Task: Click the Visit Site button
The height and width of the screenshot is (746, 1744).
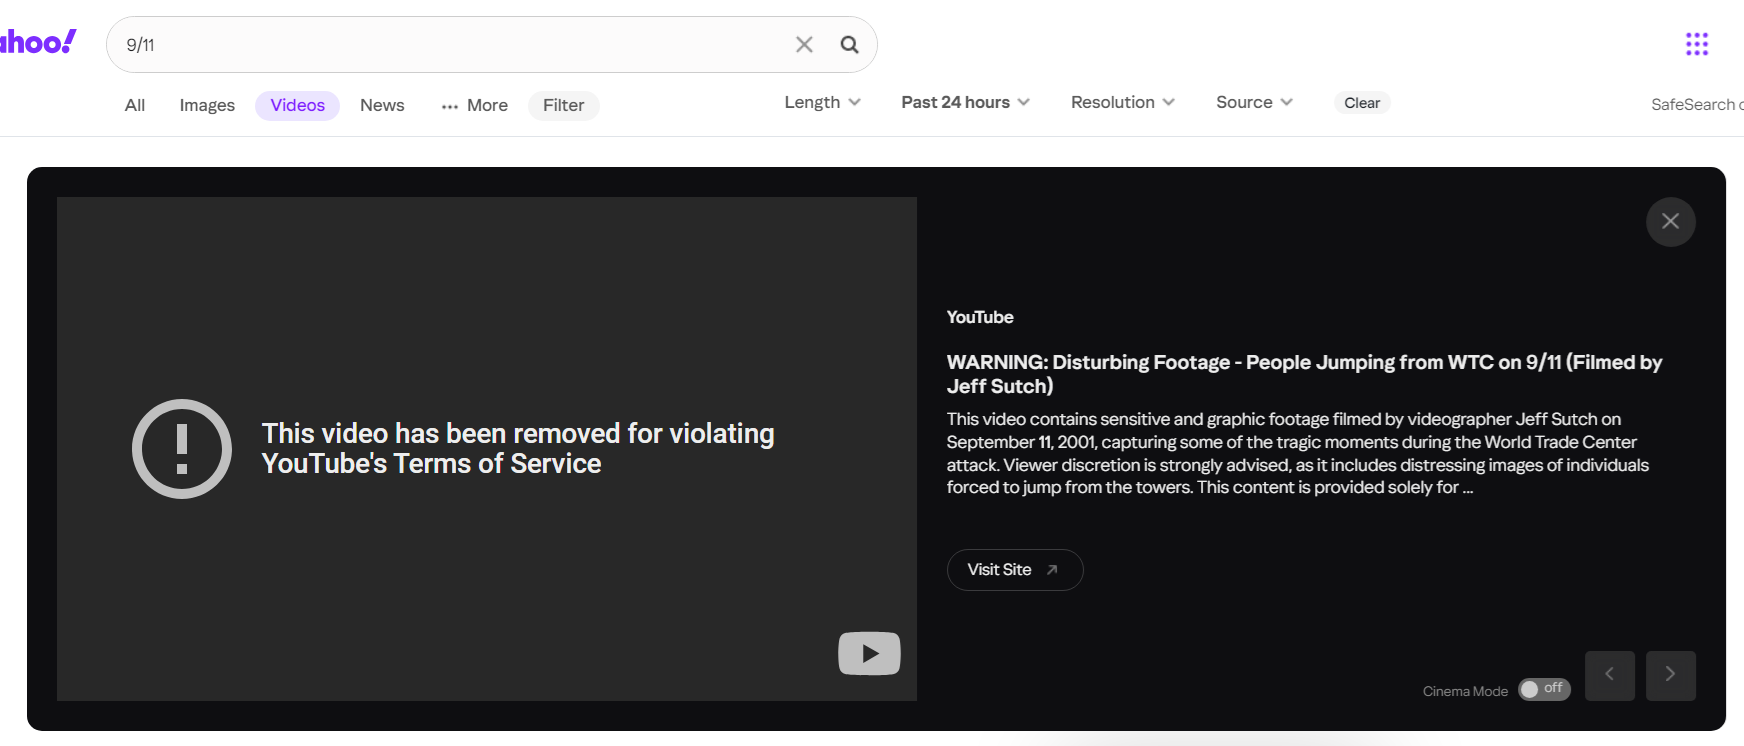Action: click(1015, 570)
